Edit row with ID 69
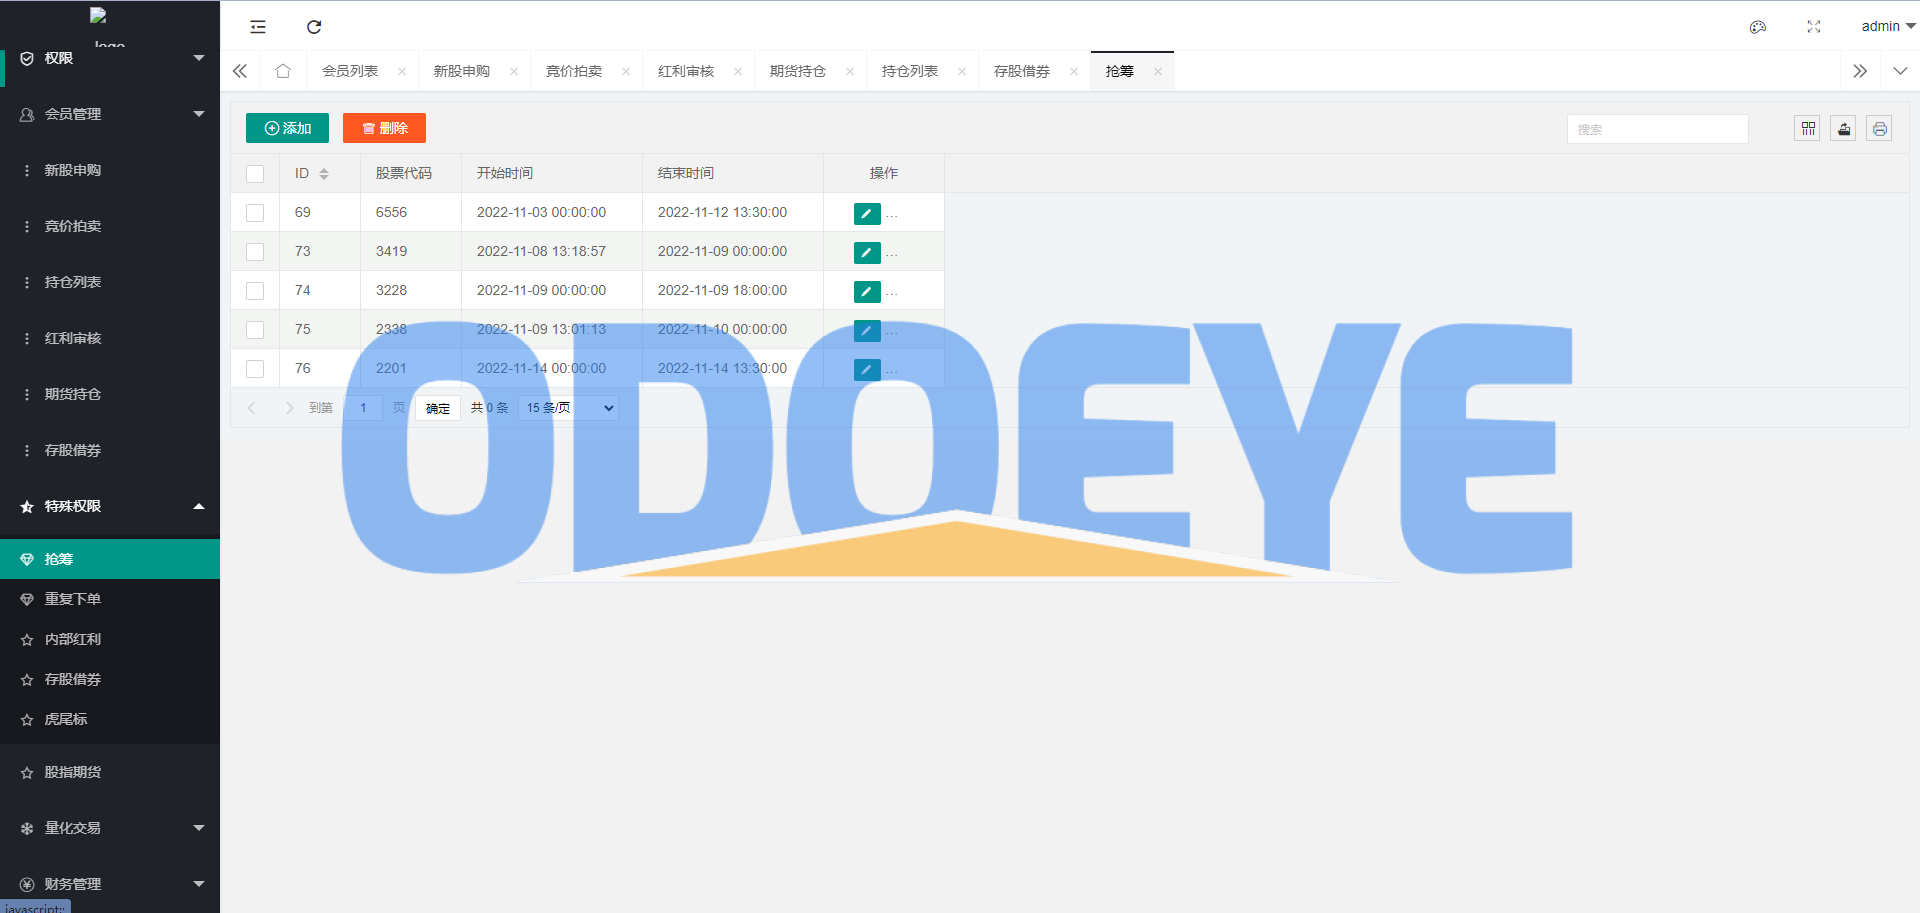The height and width of the screenshot is (913, 1920). coord(867,213)
